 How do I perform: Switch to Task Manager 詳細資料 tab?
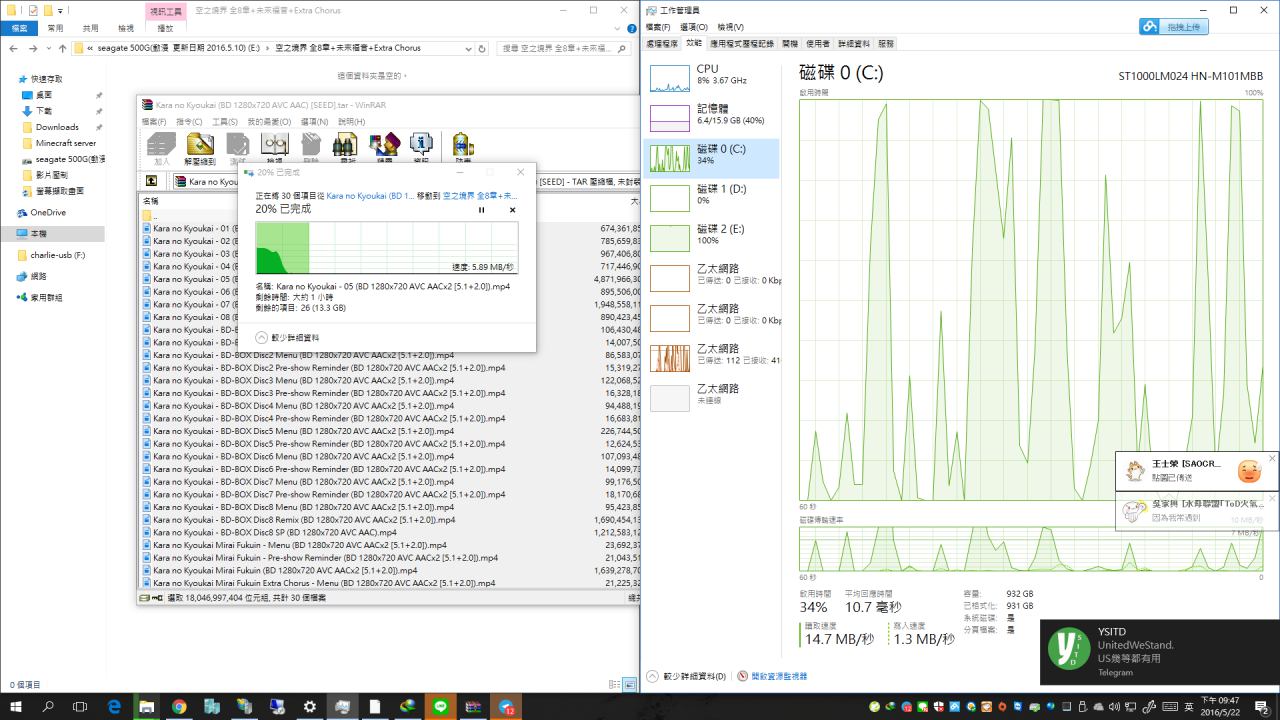click(x=853, y=44)
